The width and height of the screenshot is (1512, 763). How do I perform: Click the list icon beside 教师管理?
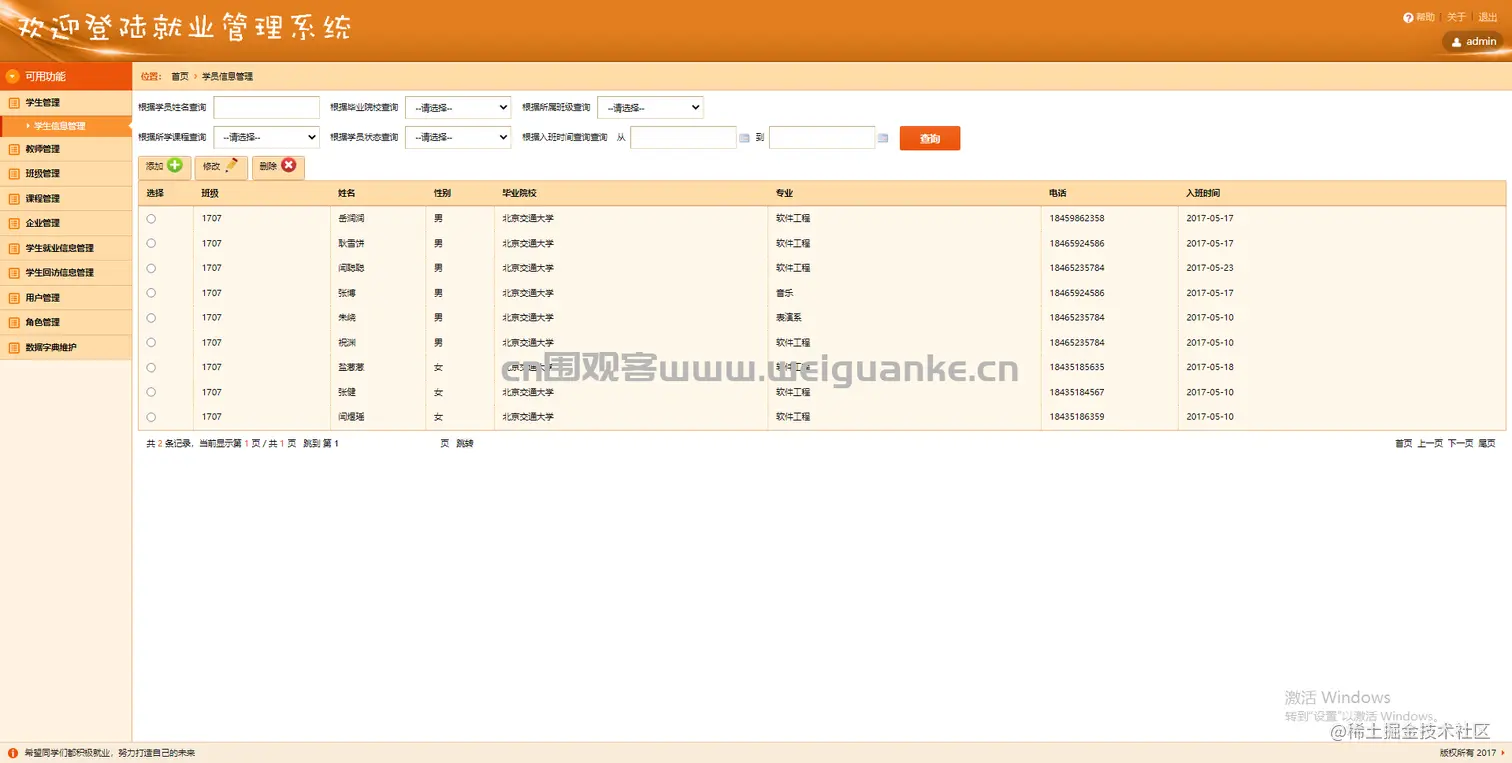(x=14, y=149)
